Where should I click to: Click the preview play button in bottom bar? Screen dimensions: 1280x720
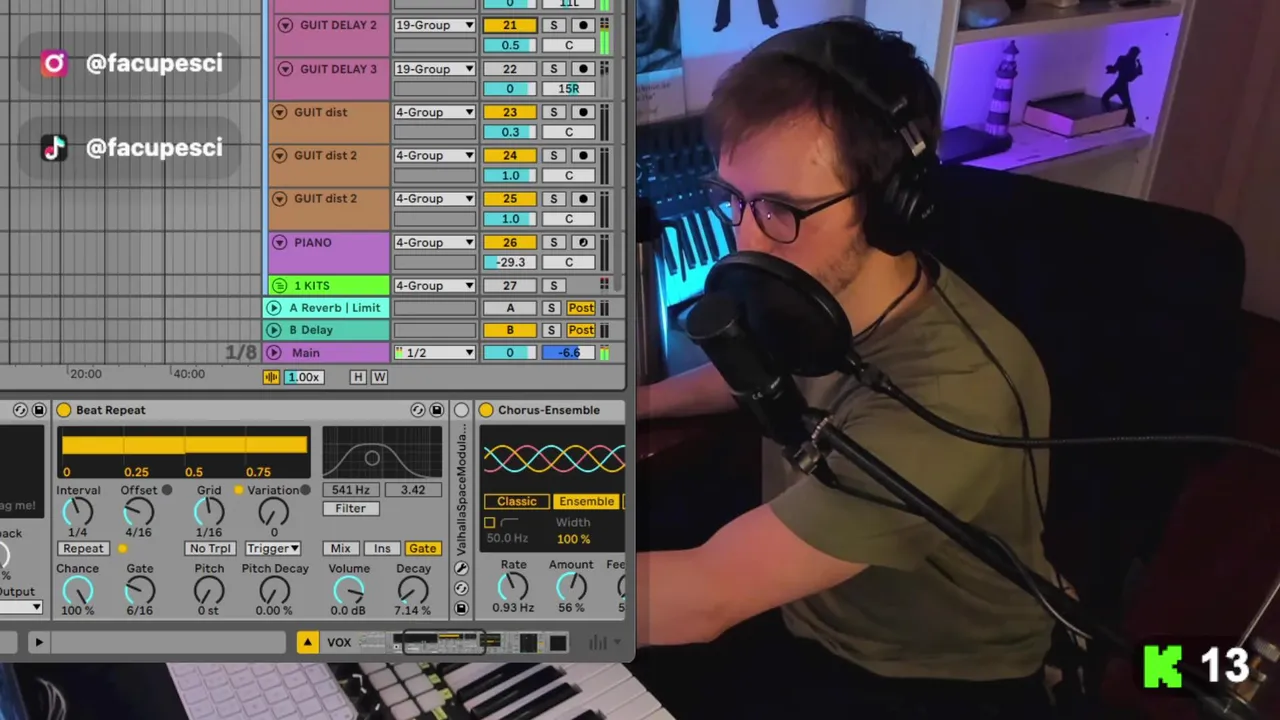click(x=38, y=643)
